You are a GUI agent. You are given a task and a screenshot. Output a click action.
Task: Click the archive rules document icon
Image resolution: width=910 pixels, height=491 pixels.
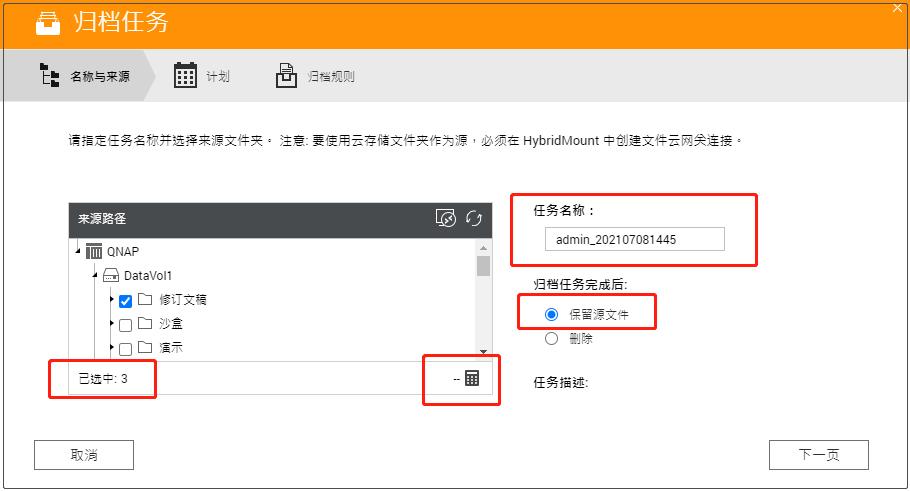[x=286, y=75]
